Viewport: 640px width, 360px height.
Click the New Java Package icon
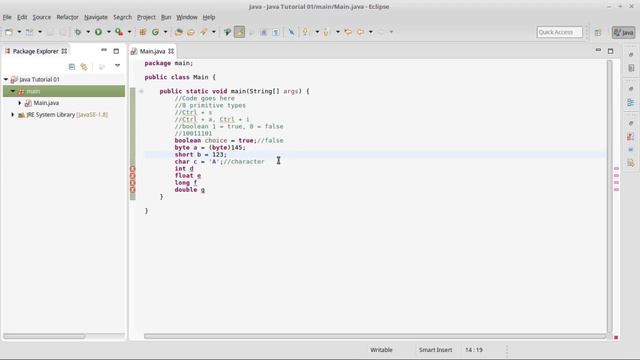(142, 32)
